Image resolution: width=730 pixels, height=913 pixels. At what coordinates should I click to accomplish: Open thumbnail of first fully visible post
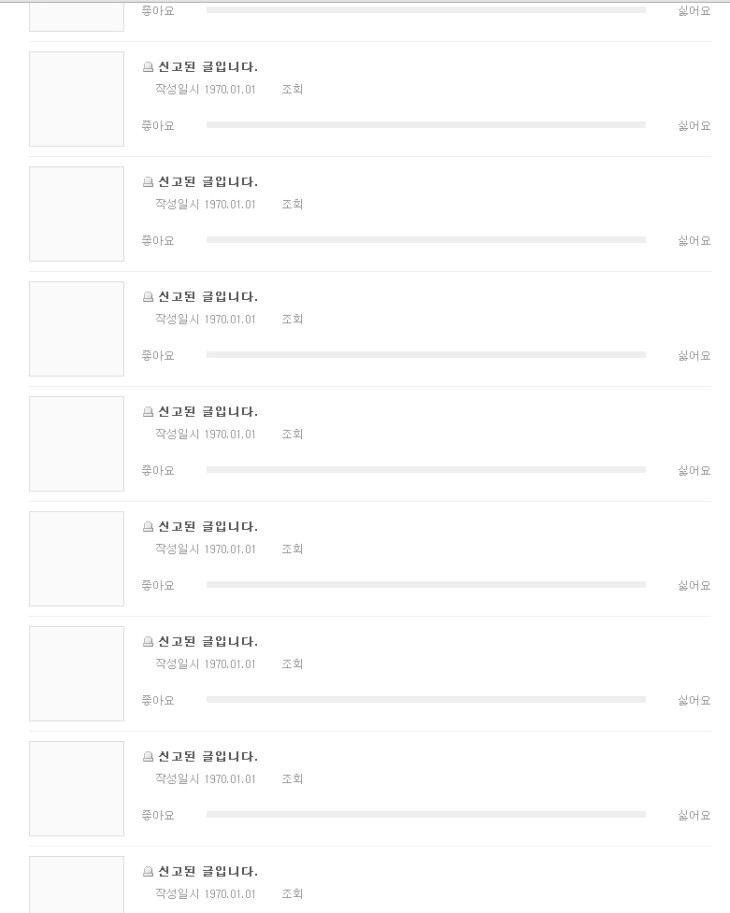[x=77, y=99]
